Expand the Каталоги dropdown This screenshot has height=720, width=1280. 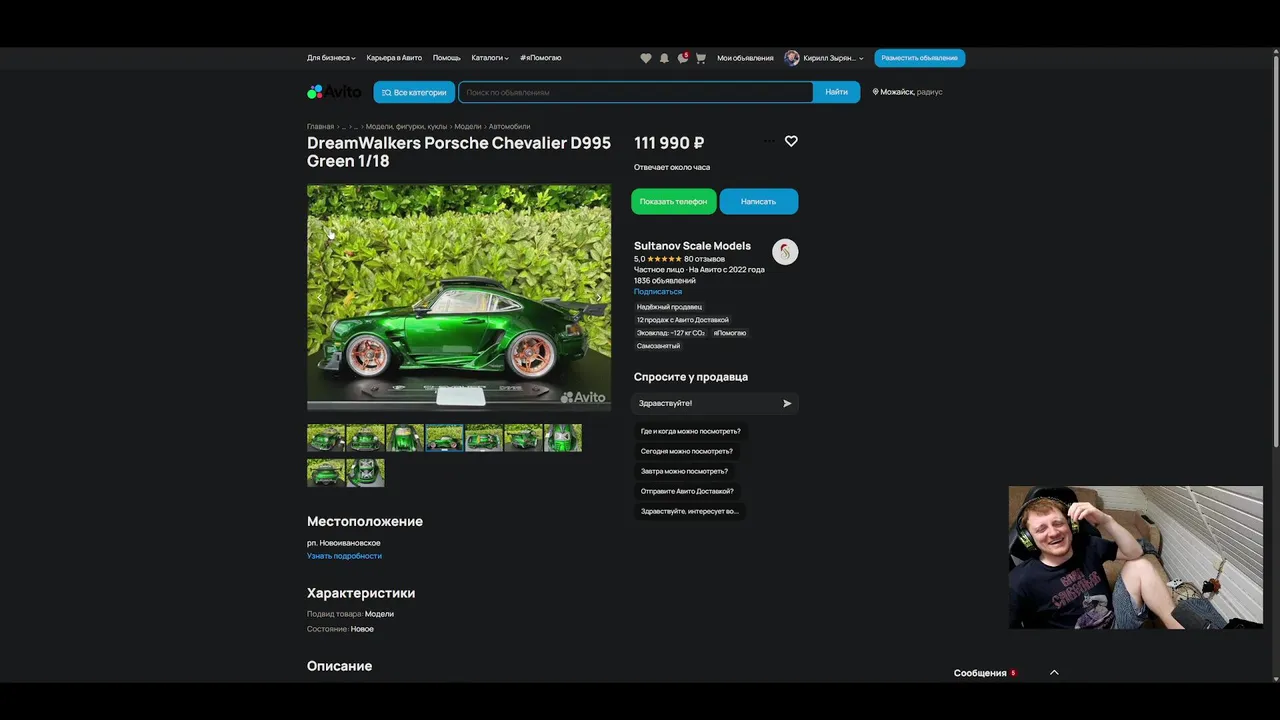point(490,58)
